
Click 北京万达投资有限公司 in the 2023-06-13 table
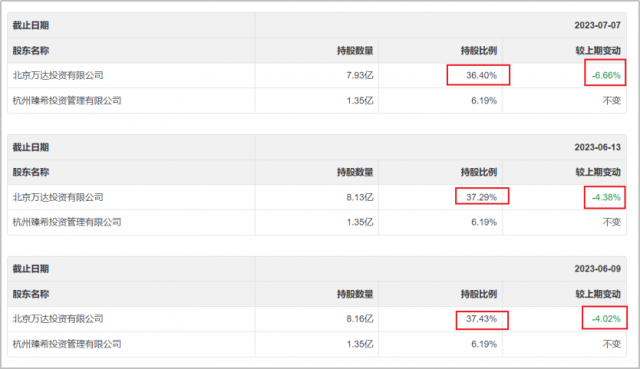[x=58, y=197]
